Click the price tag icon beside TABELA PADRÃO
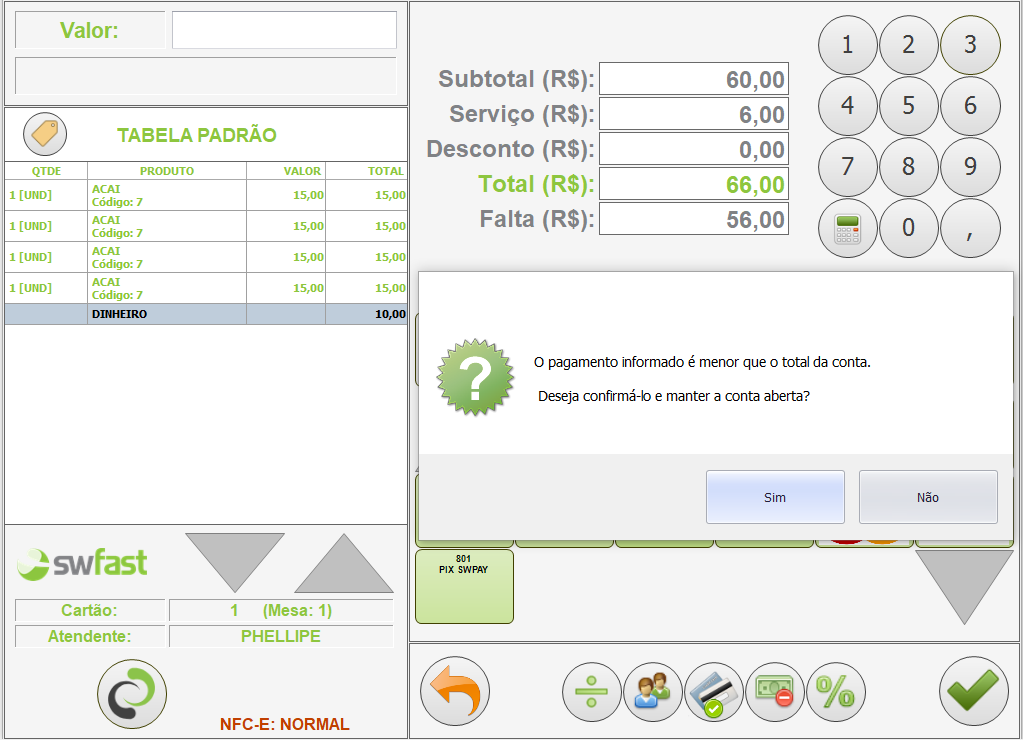Viewport: 1023px width, 740px height. (45, 134)
